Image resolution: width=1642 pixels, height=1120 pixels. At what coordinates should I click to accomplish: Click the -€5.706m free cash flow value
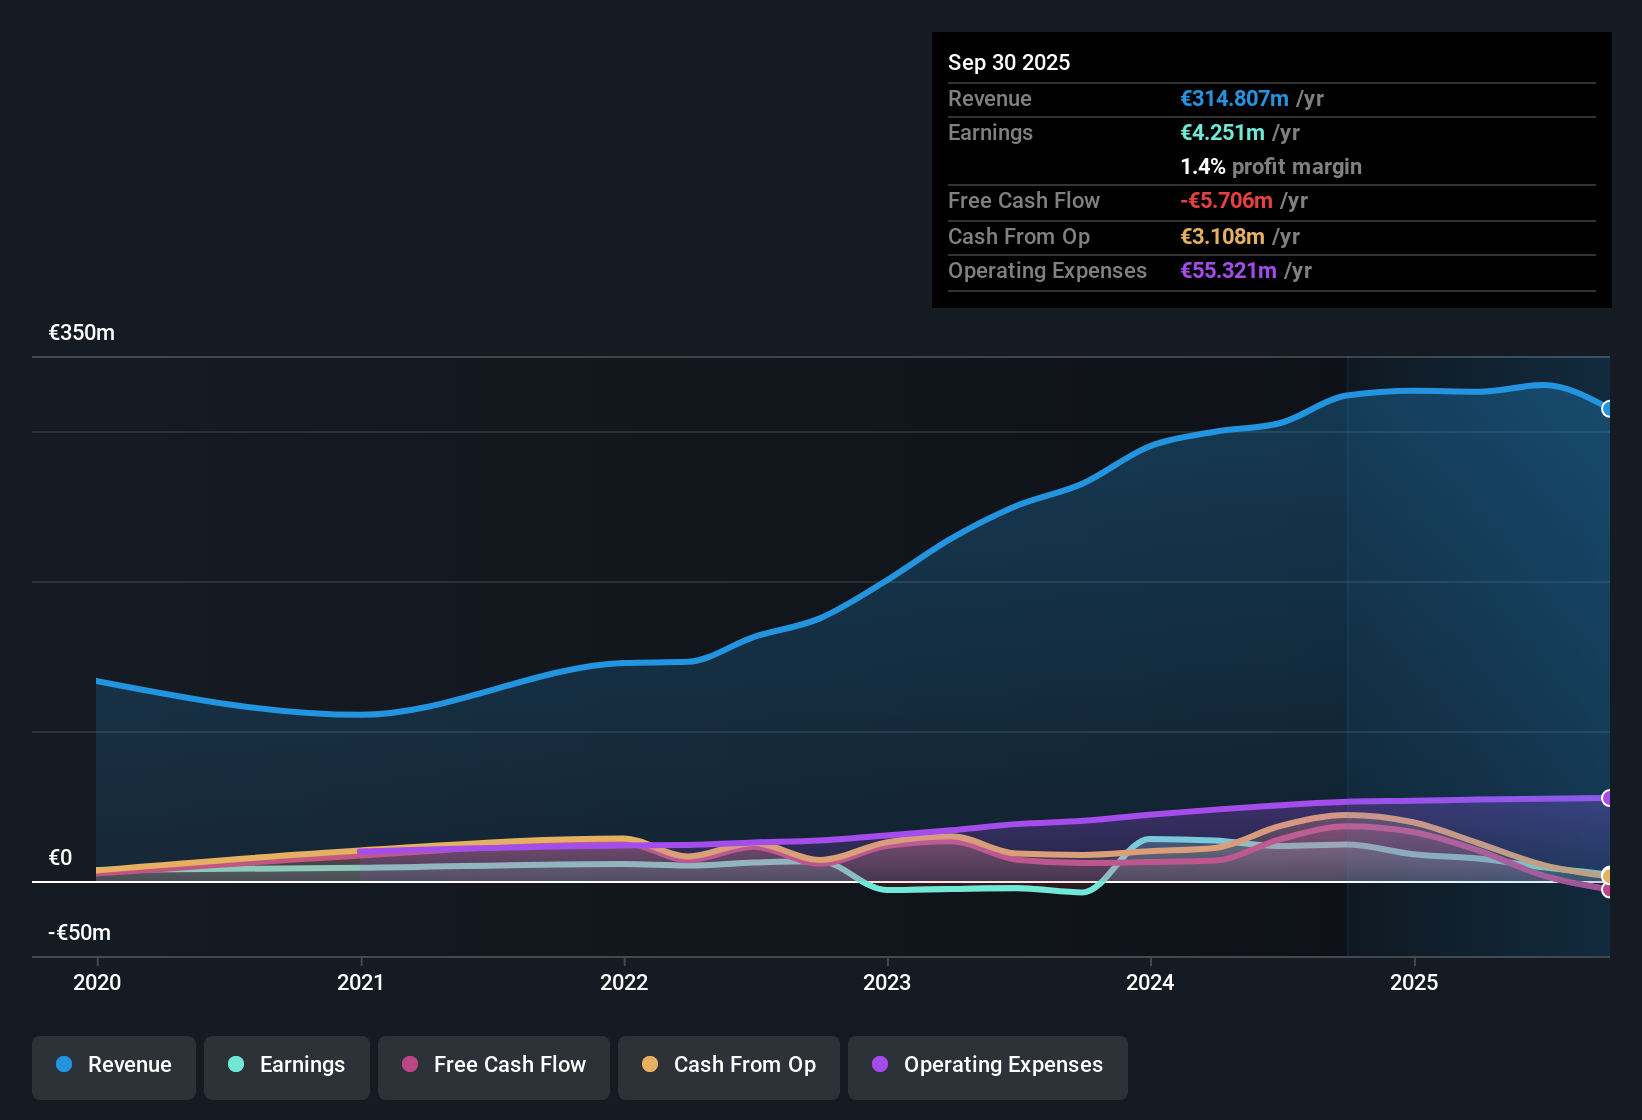1226,201
